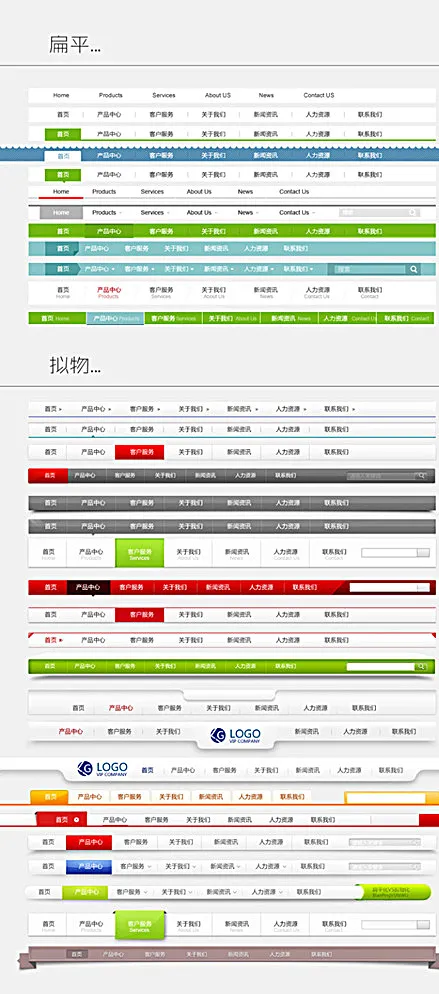The width and height of the screenshot is (439, 994).
Task: Click green pill button on rounded bar
Action: [393, 893]
